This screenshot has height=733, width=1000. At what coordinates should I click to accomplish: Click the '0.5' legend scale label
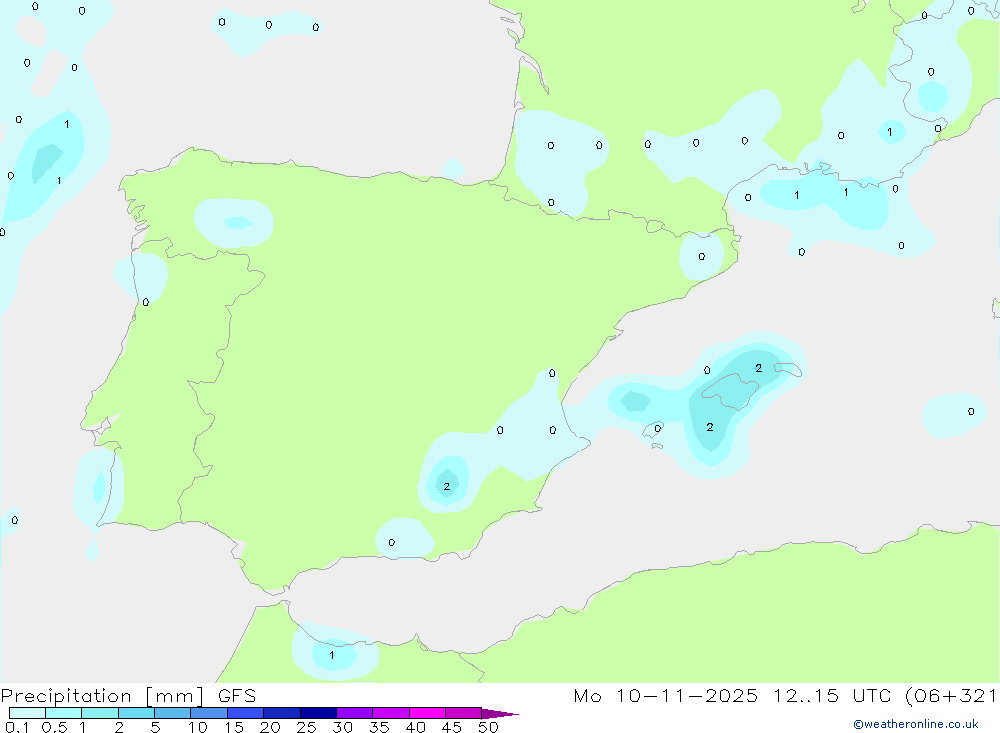point(54,727)
